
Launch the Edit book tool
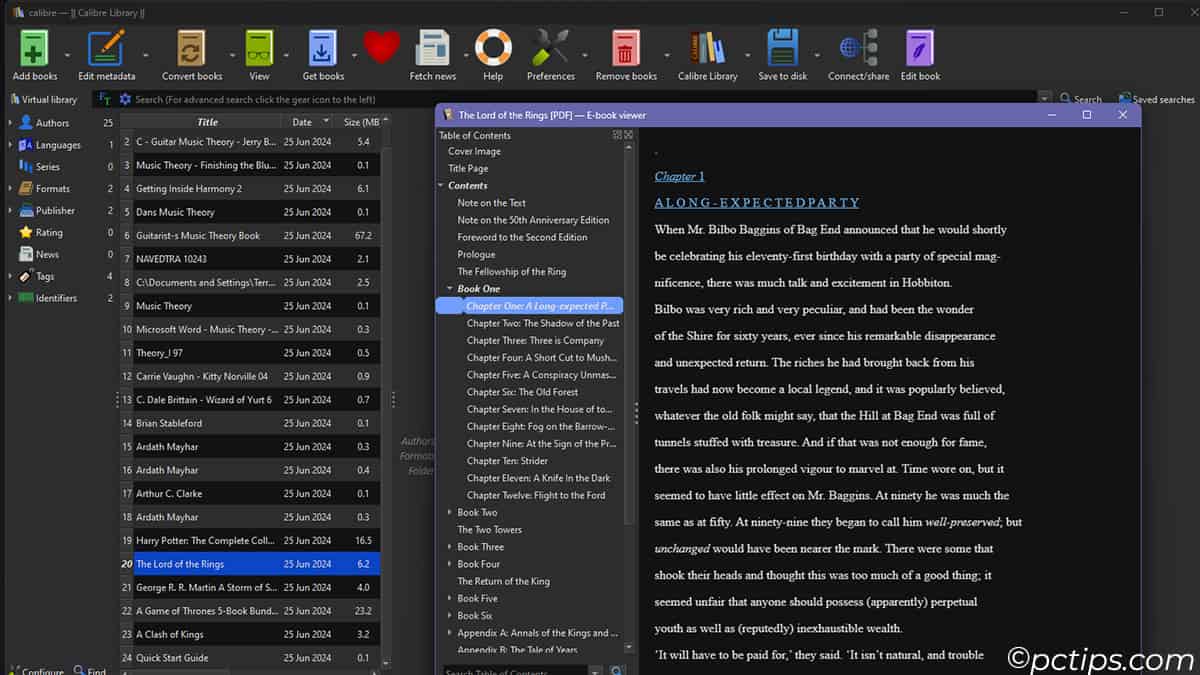[x=919, y=47]
